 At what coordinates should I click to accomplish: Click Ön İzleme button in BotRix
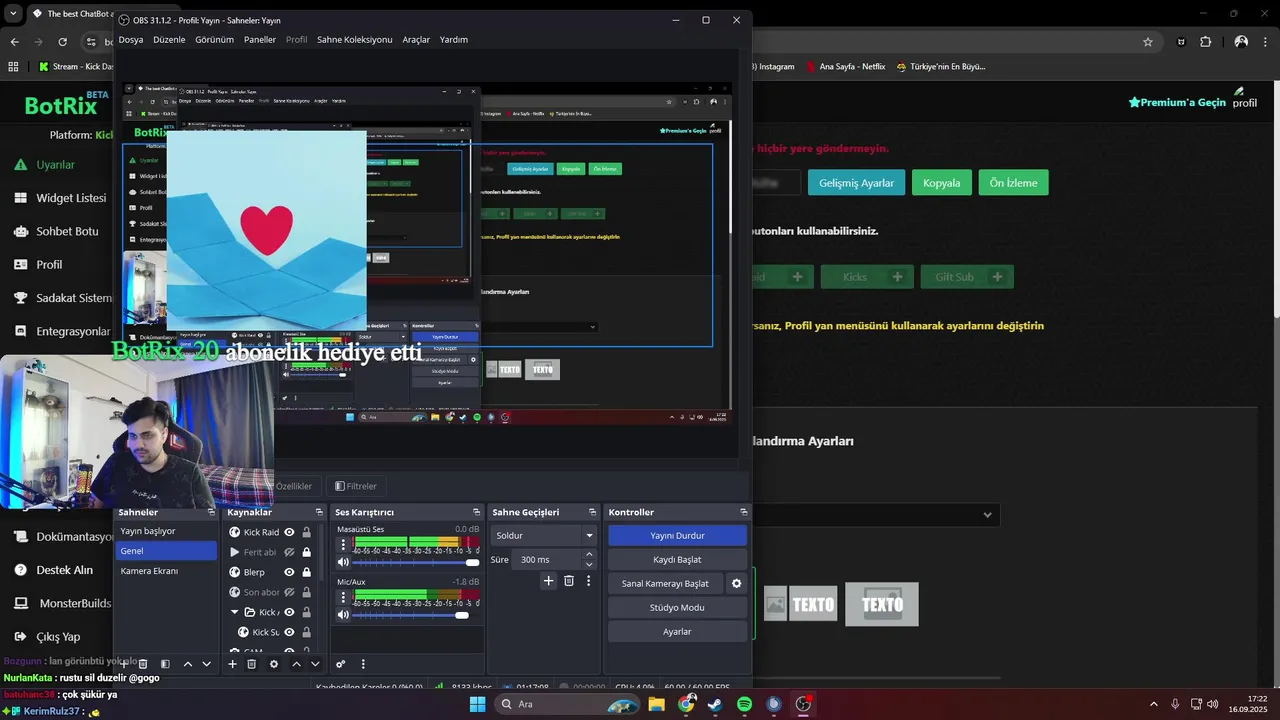pyautogui.click(x=1013, y=183)
